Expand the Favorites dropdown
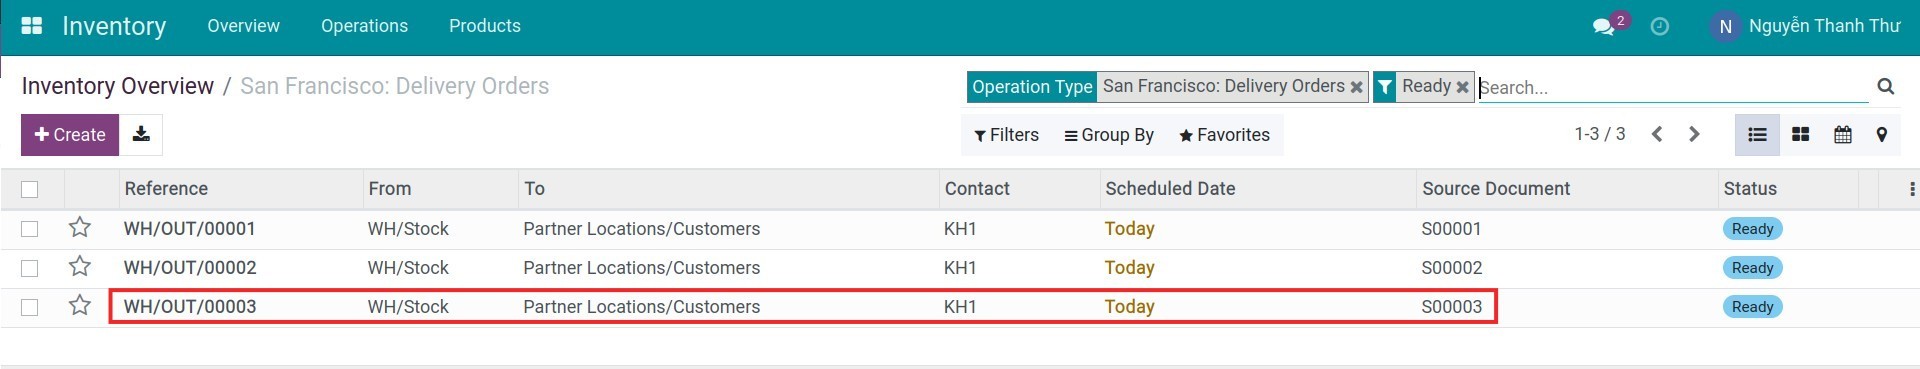Image resolution: width=1920 pixels, height=369 pixels. pos(1224,135)
